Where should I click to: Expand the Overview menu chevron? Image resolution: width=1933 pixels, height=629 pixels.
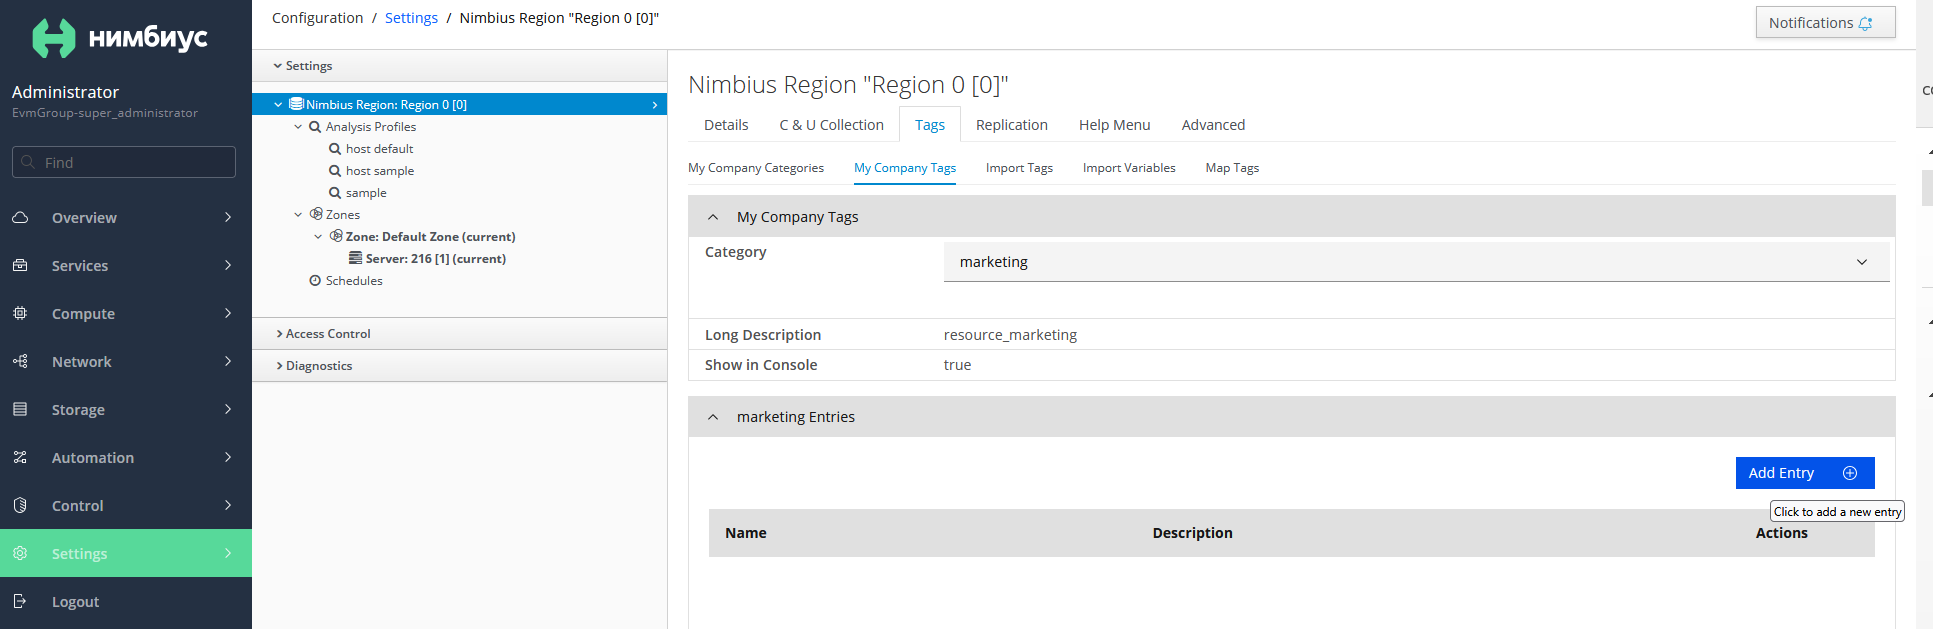click(228, 217)
